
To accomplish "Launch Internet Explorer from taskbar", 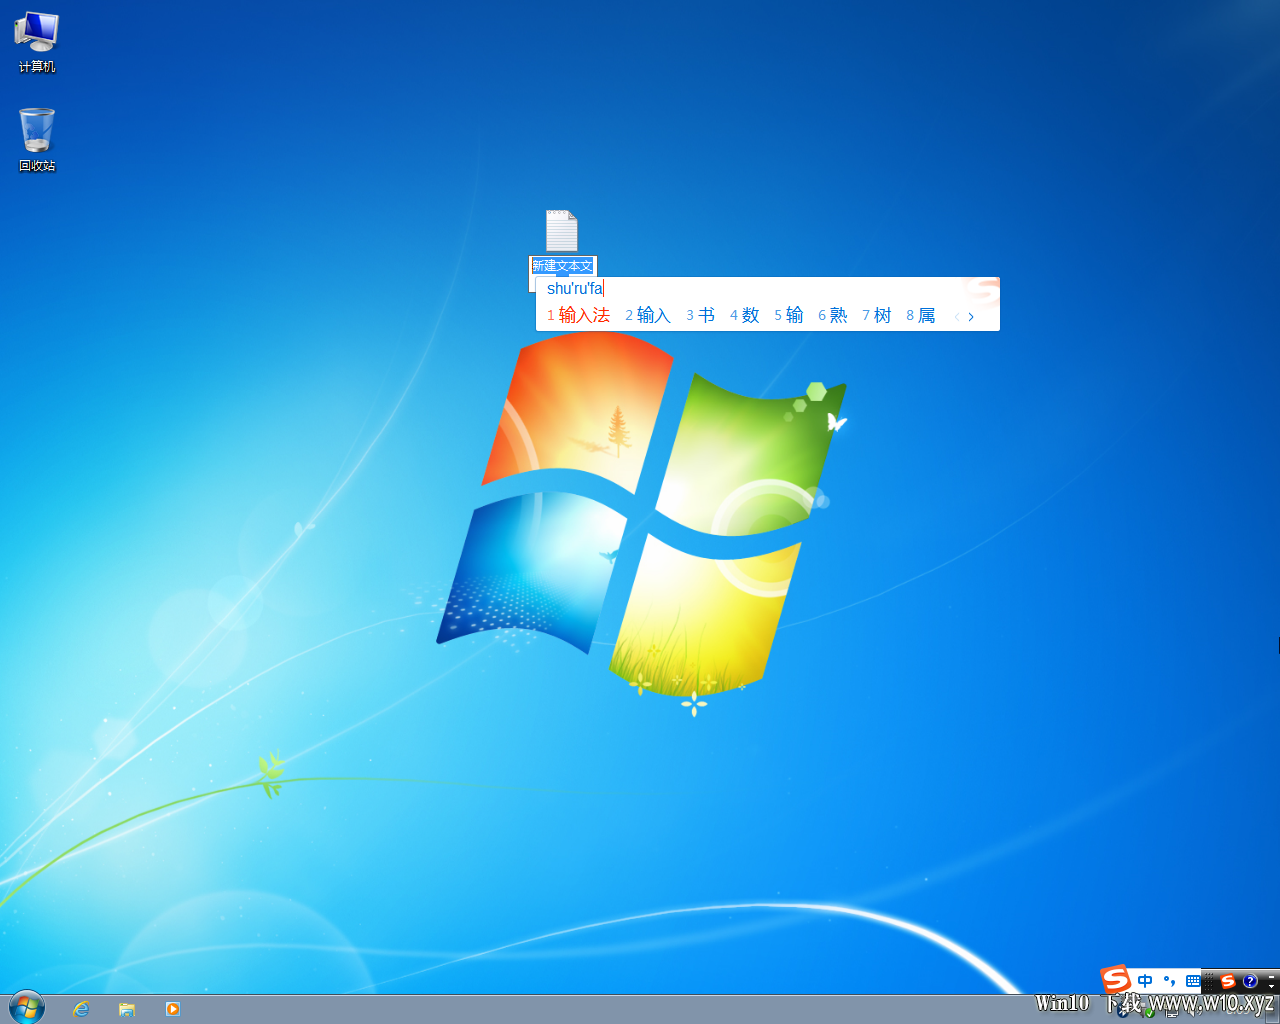I will coord(81,1009).
